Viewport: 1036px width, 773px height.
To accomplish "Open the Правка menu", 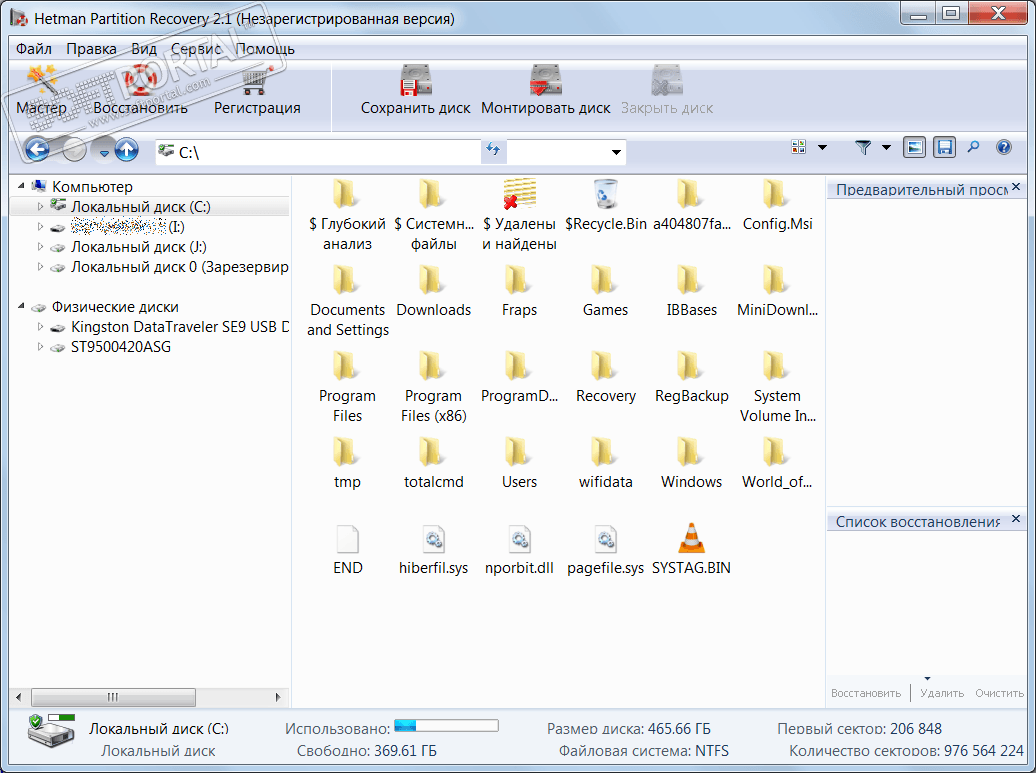I will point(91,49).
